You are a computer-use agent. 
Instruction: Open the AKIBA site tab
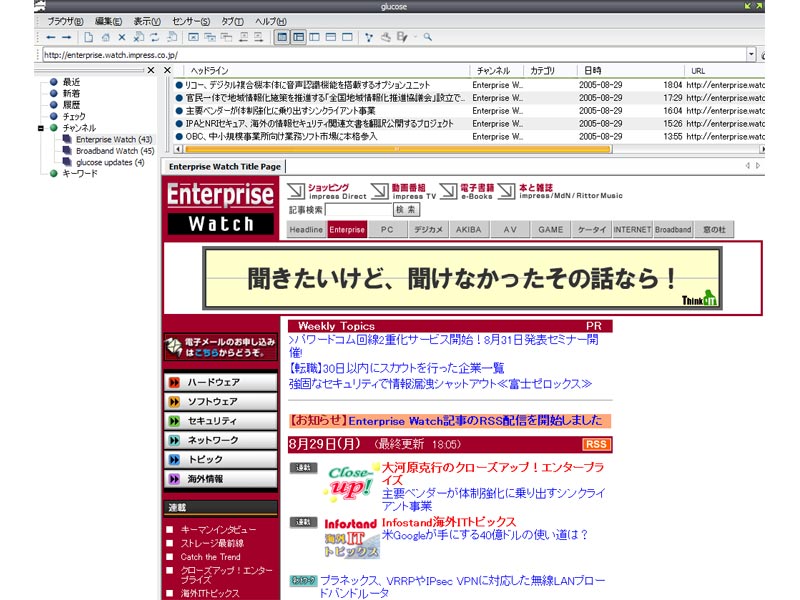[x=468, y=230]
